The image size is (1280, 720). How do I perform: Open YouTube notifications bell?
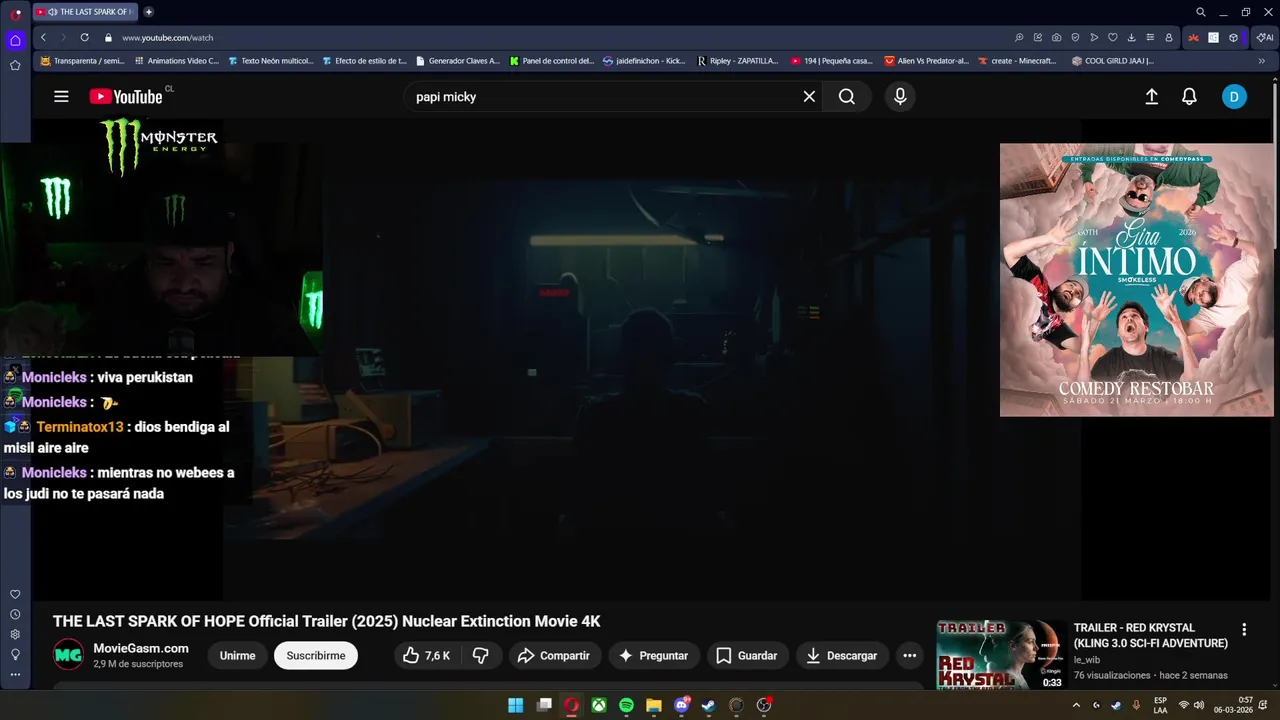[1189, 97]
